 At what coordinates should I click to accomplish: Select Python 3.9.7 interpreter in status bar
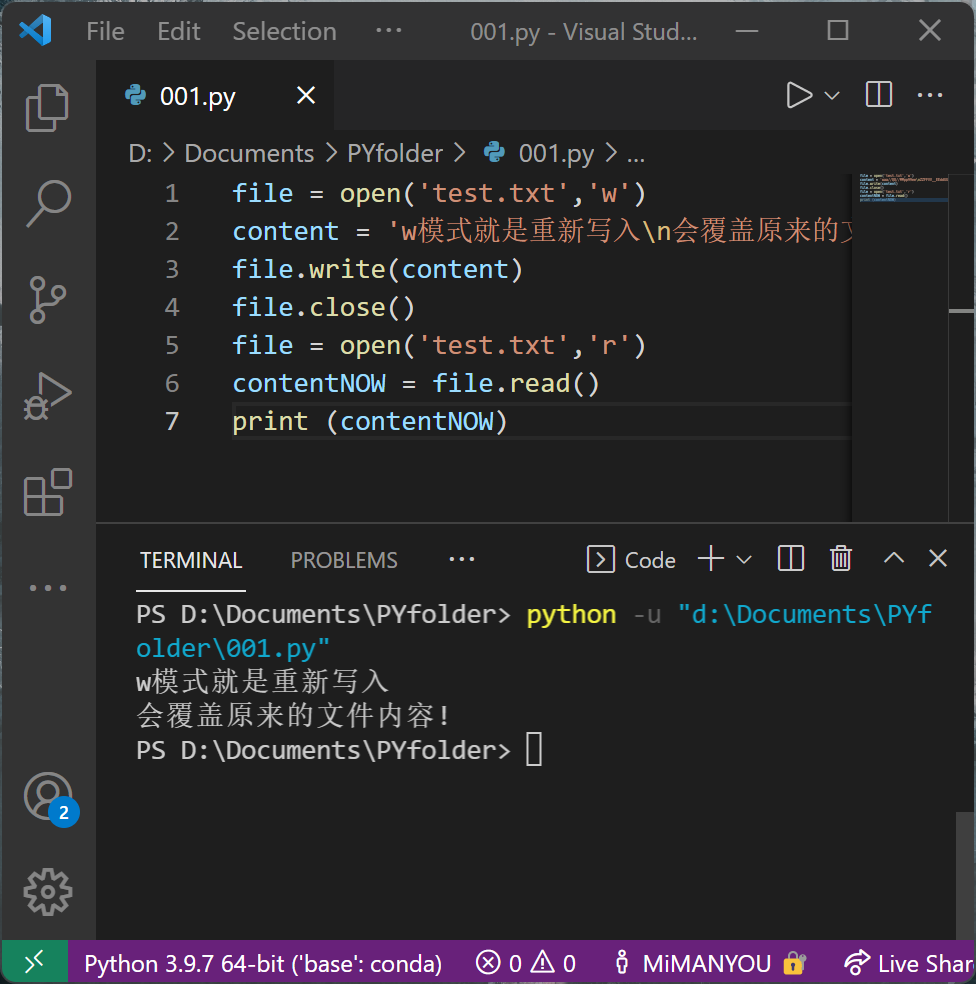(x=263, y=963)
